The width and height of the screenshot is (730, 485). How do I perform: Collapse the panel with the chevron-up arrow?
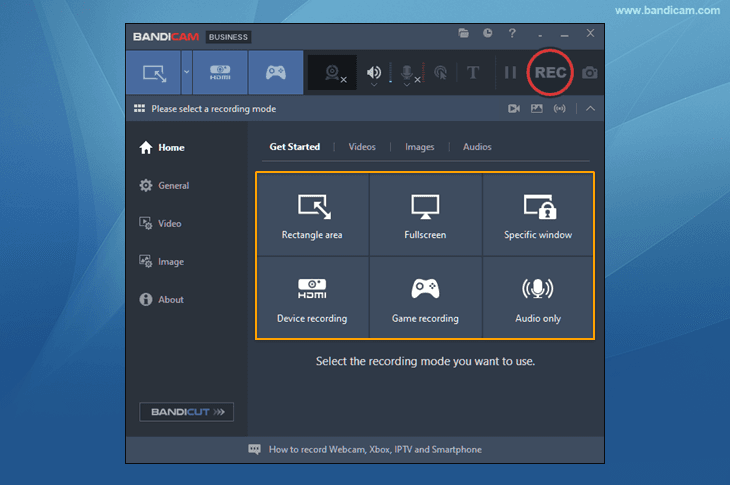[x=590, y=108]
